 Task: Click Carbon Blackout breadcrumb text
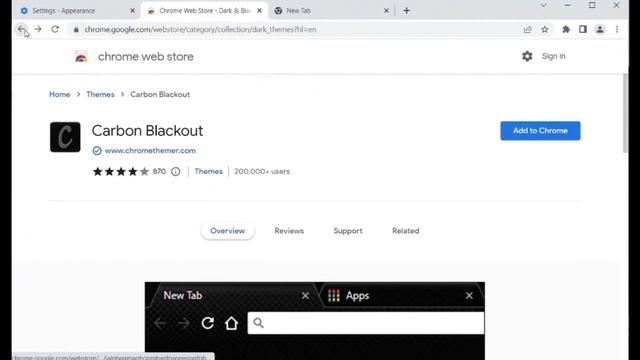tap(160, 94)
